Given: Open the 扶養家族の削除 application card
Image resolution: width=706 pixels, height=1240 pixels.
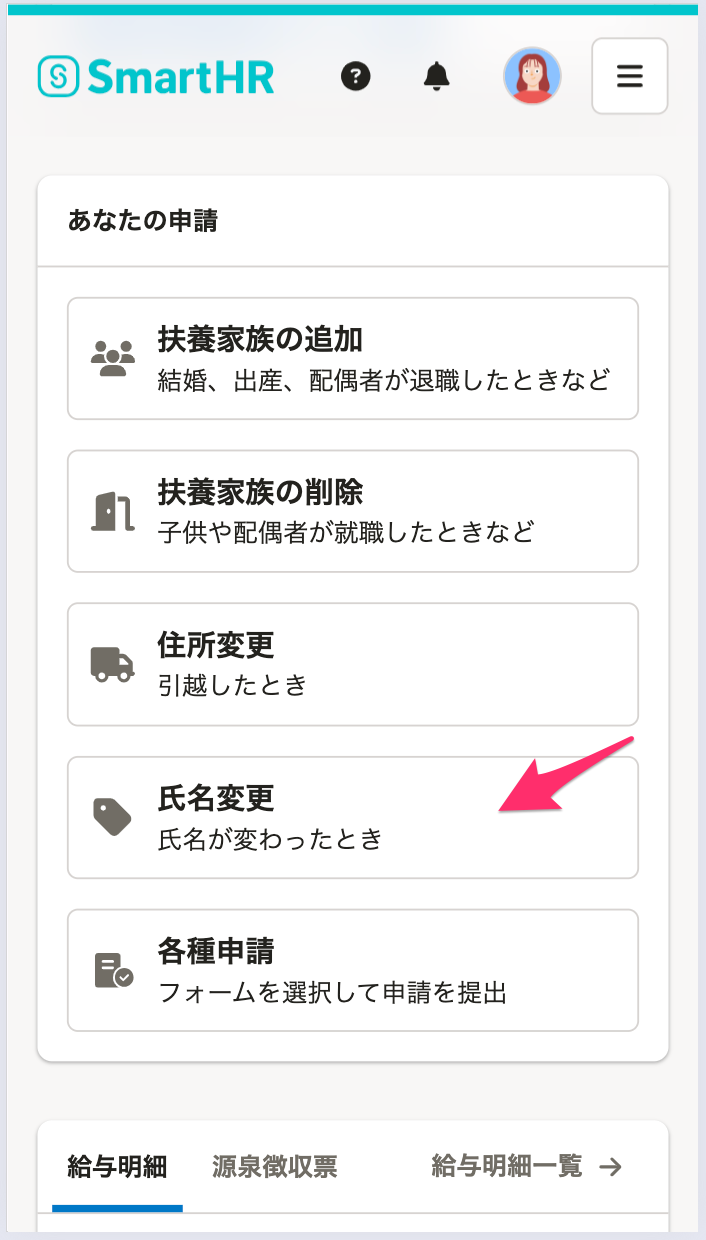Looking at the screenshot, I should (352, 511).
